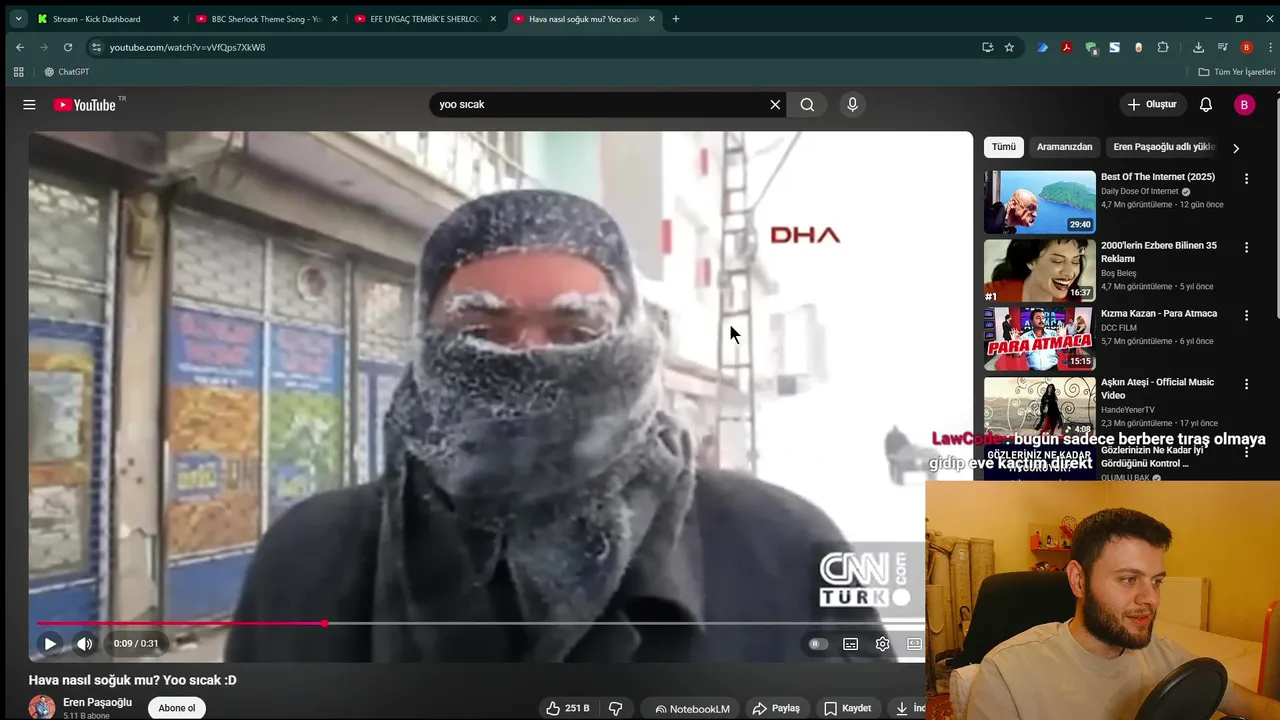1280x720 pixels.
Task: View site information icon in address bar
Action: coord(96,47)
